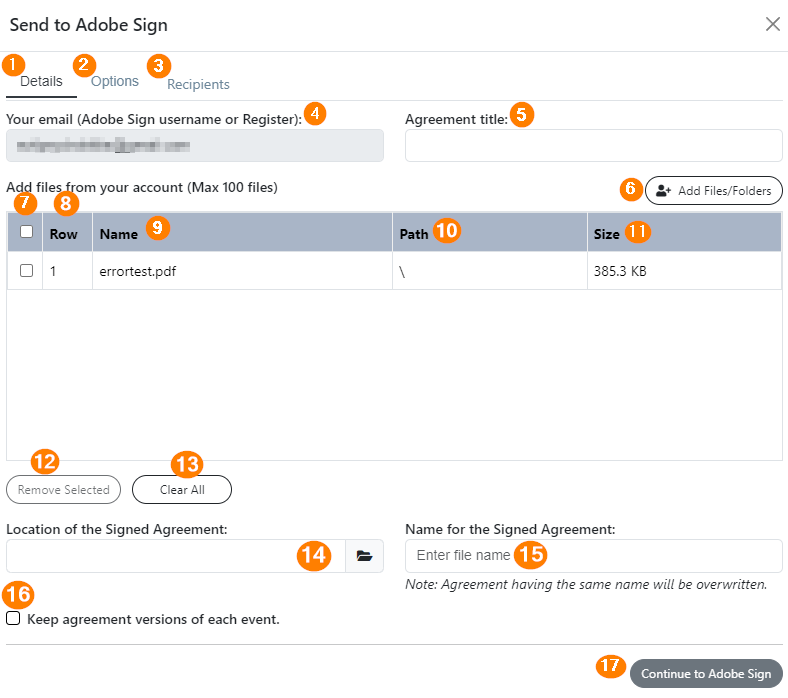This screenshot has height=698, width=788.
Task: Click the add-user icon in Add Files/Folders
Action: [x=663, y=191]
